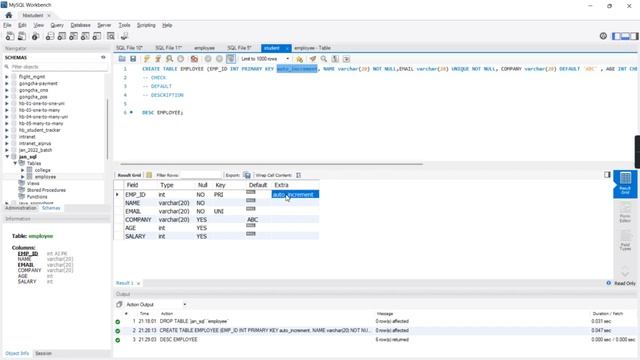Expand the gongcha-payment schema

pos(7,83)
